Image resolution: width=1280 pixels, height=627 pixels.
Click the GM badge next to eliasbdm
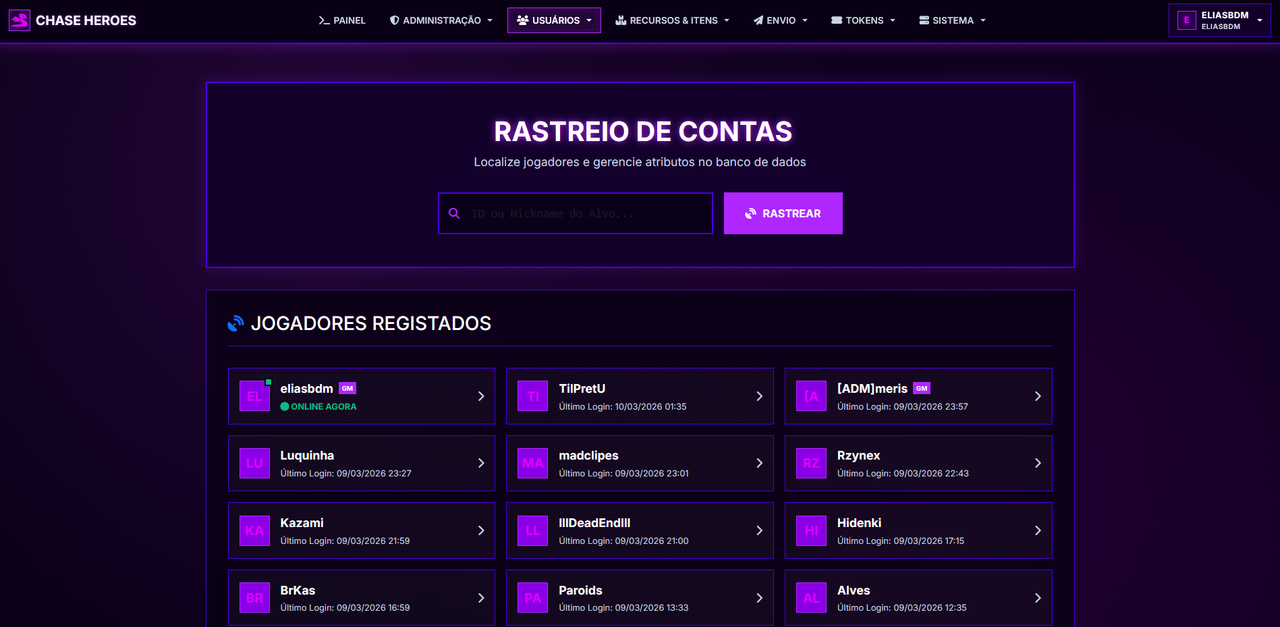point(348,388)
